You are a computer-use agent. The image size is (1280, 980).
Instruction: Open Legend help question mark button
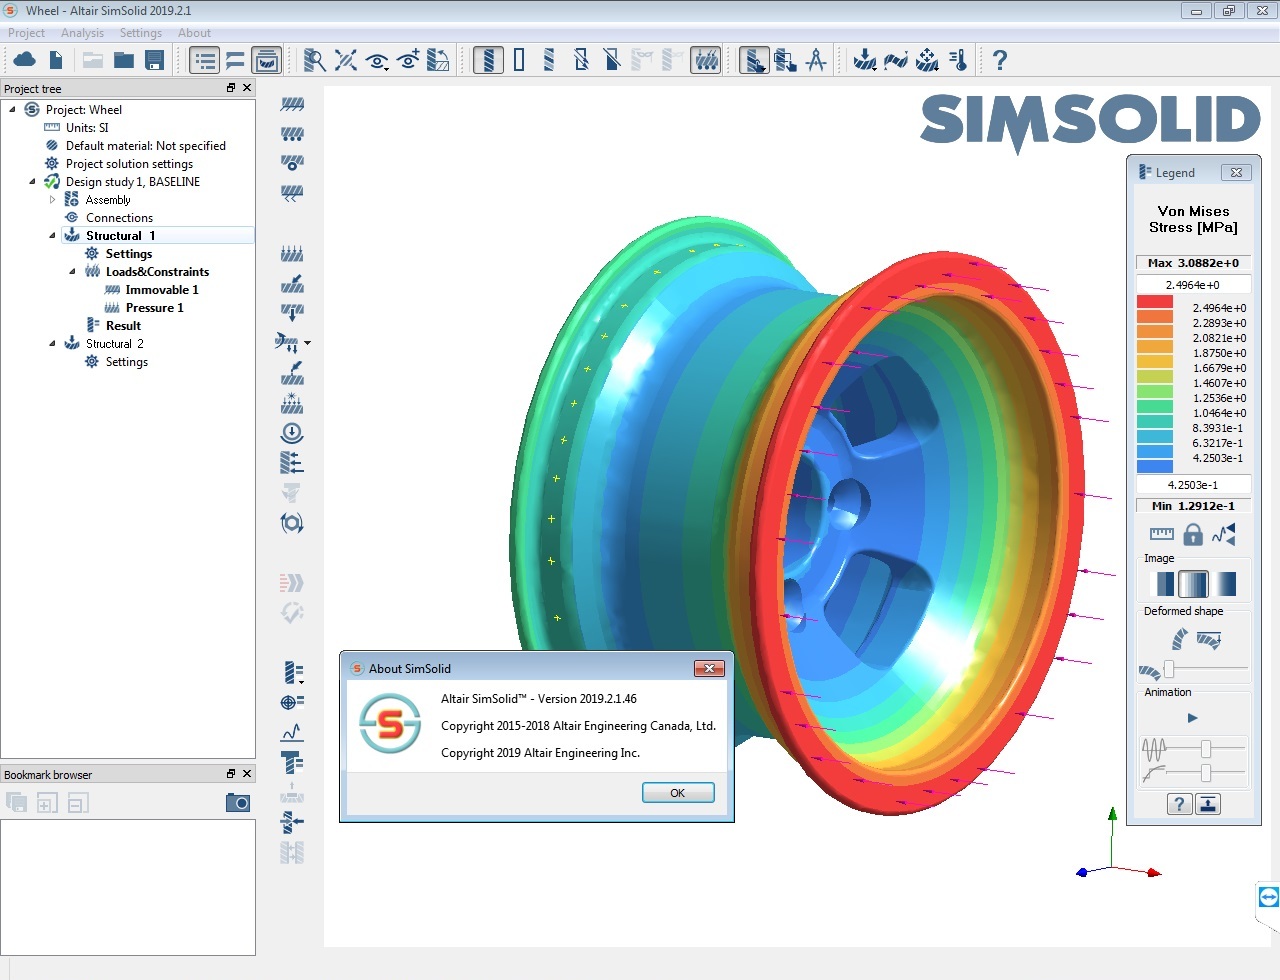1179,804
